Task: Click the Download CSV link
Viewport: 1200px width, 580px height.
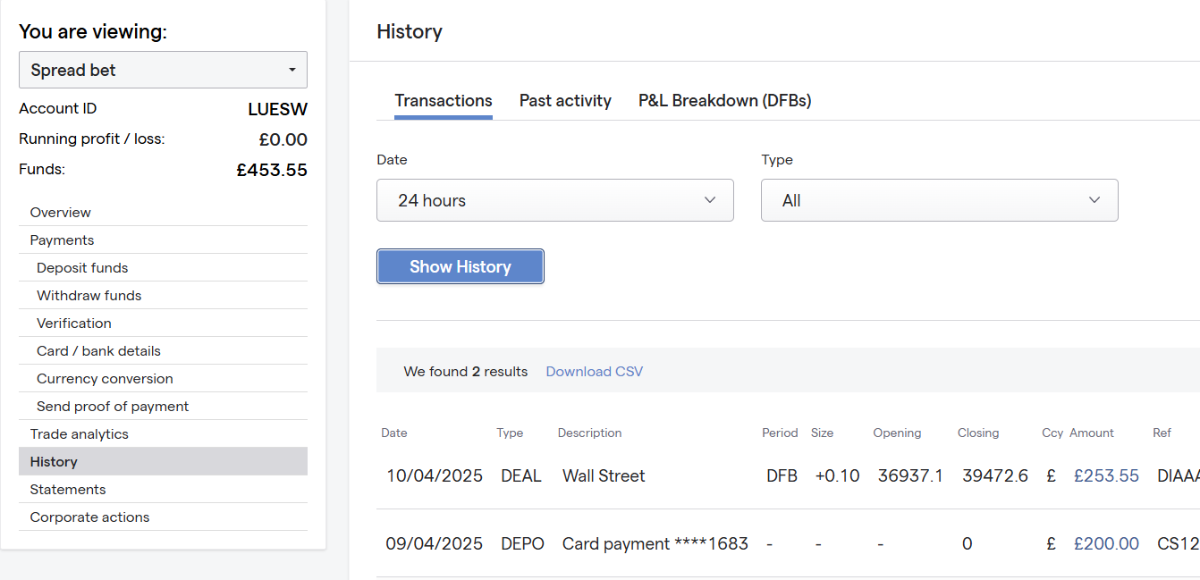Action: (x=594, y=372)
